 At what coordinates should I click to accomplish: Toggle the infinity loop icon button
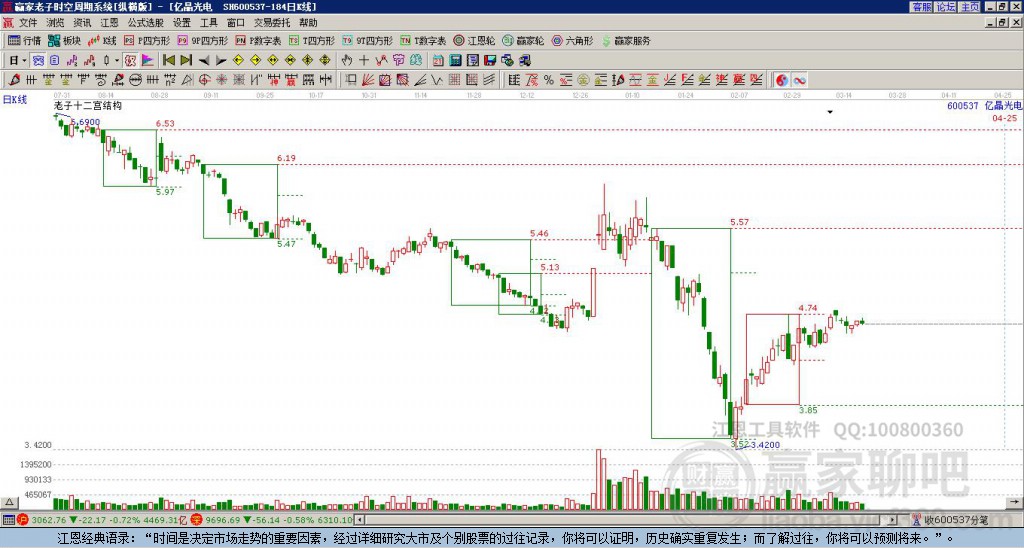[799, 80]
